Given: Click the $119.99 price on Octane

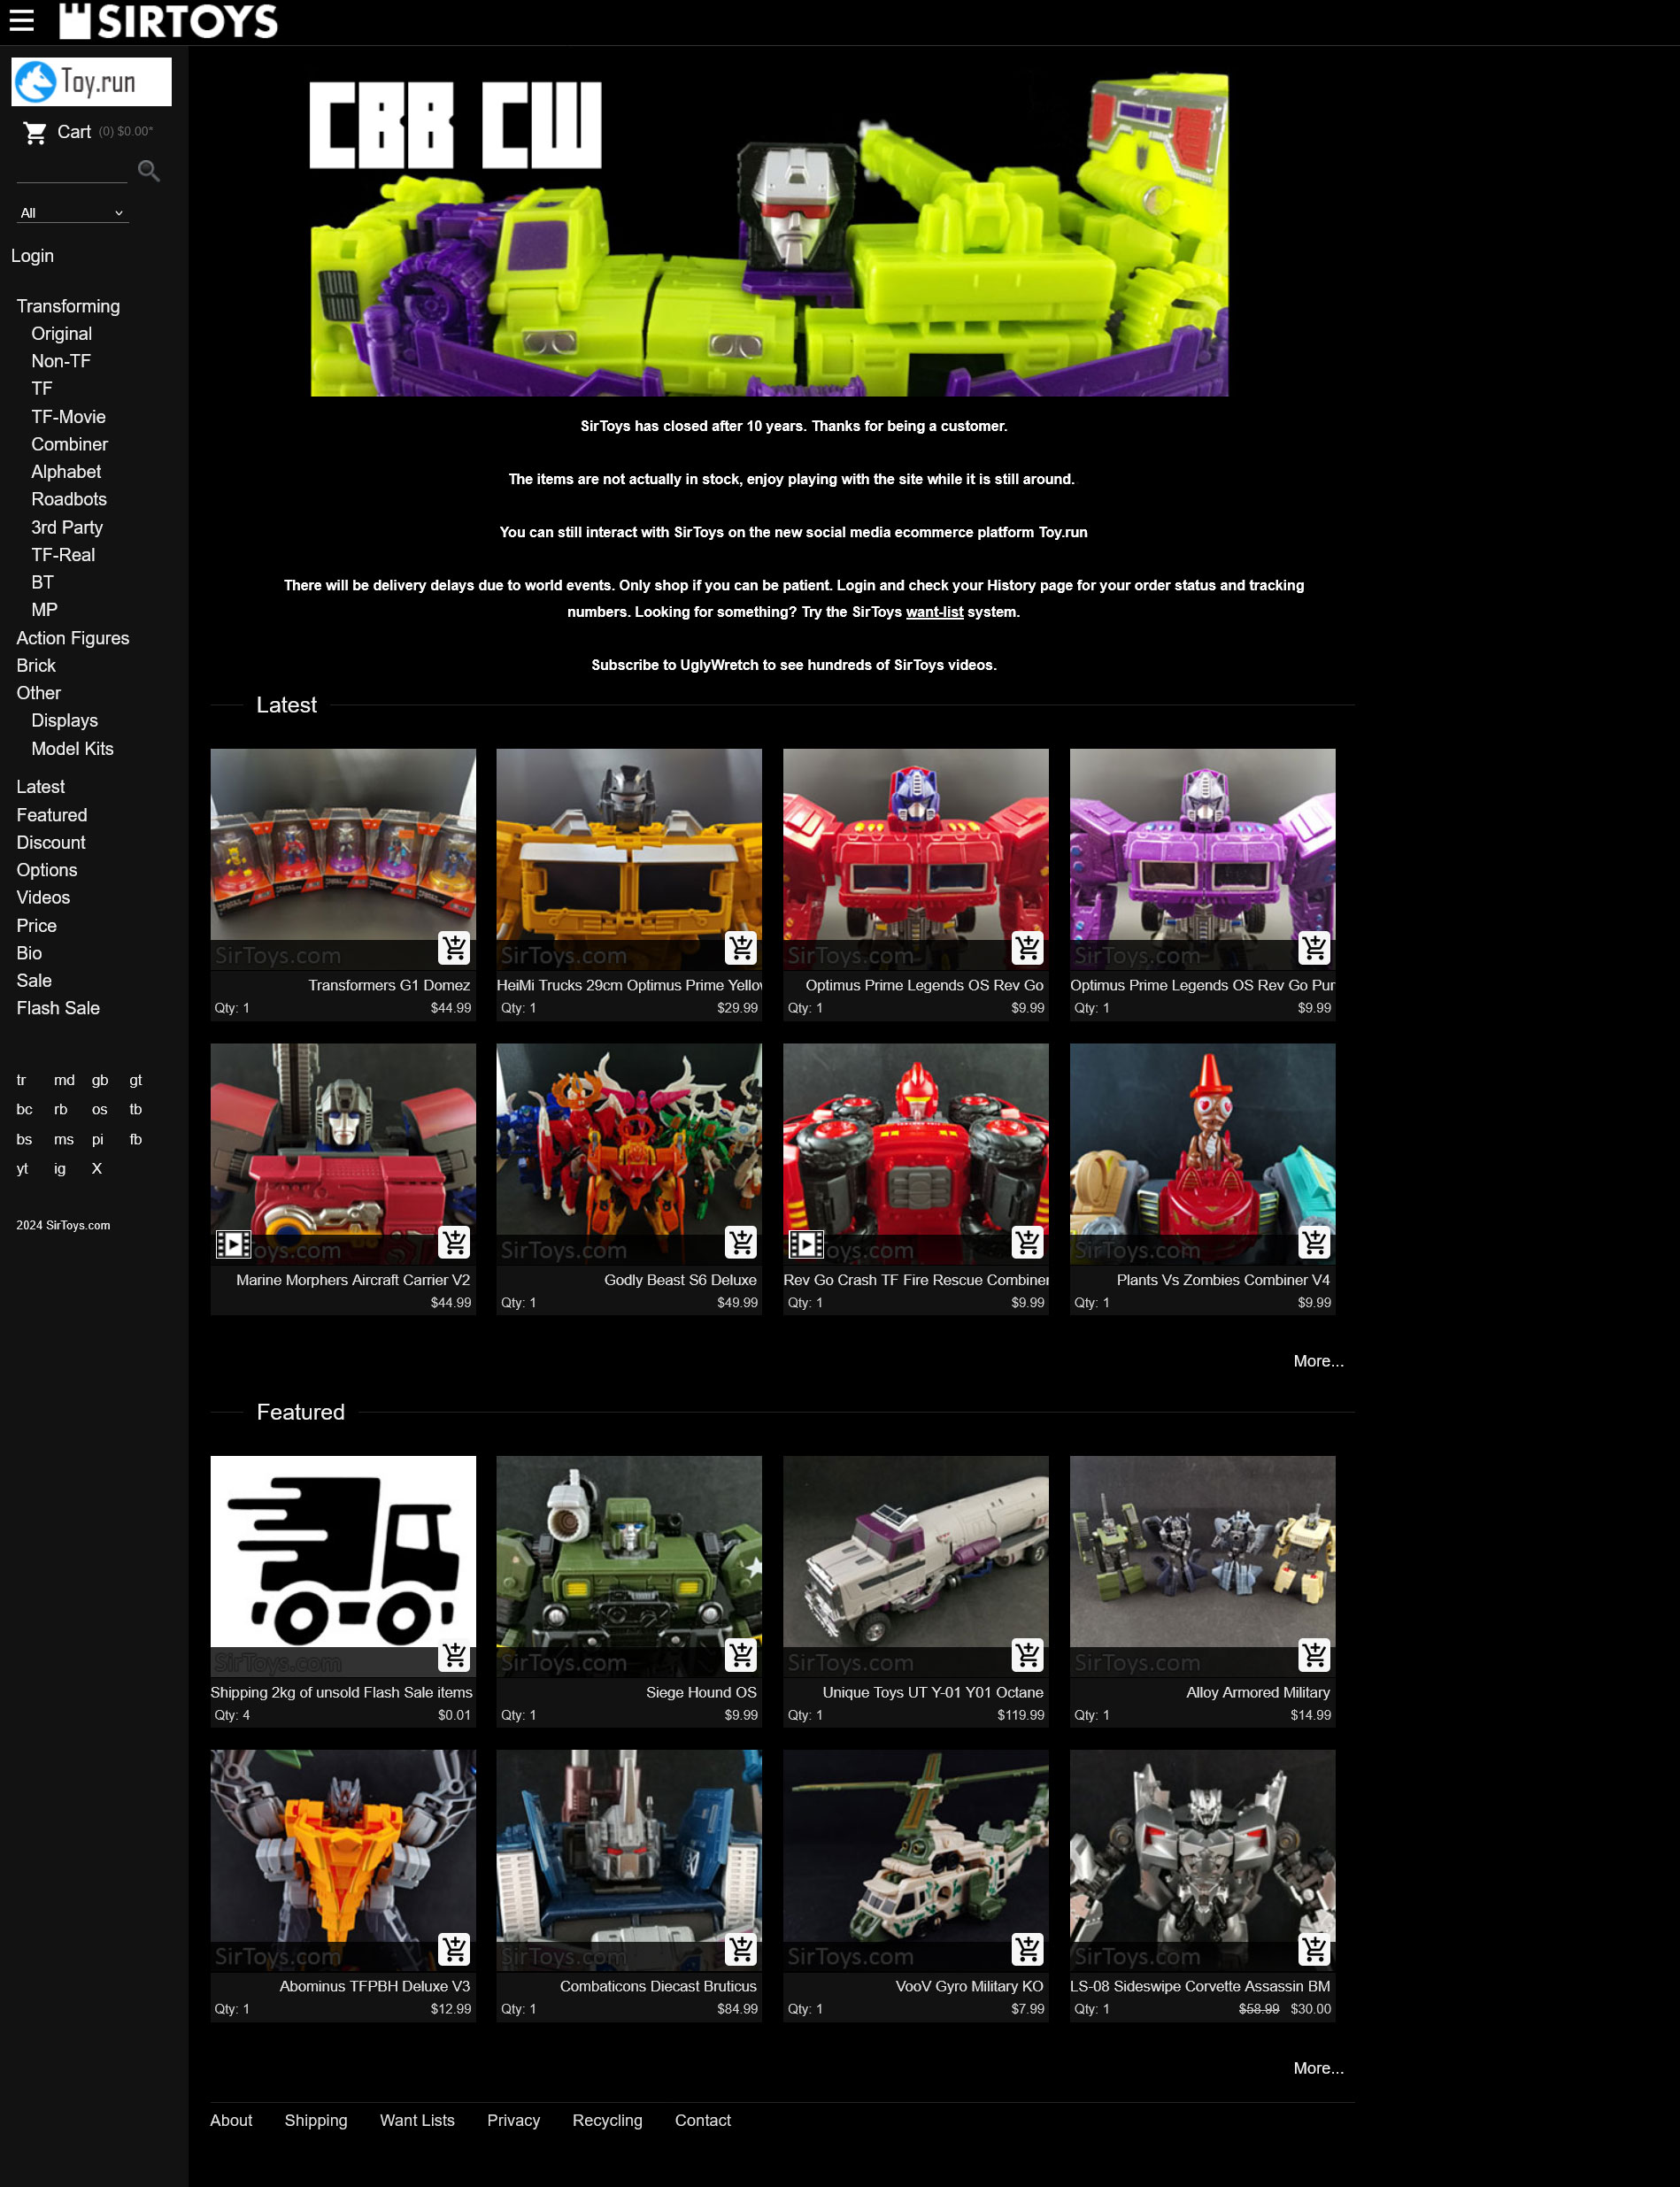Looking at the screenshot, I should point(1020,1715).
